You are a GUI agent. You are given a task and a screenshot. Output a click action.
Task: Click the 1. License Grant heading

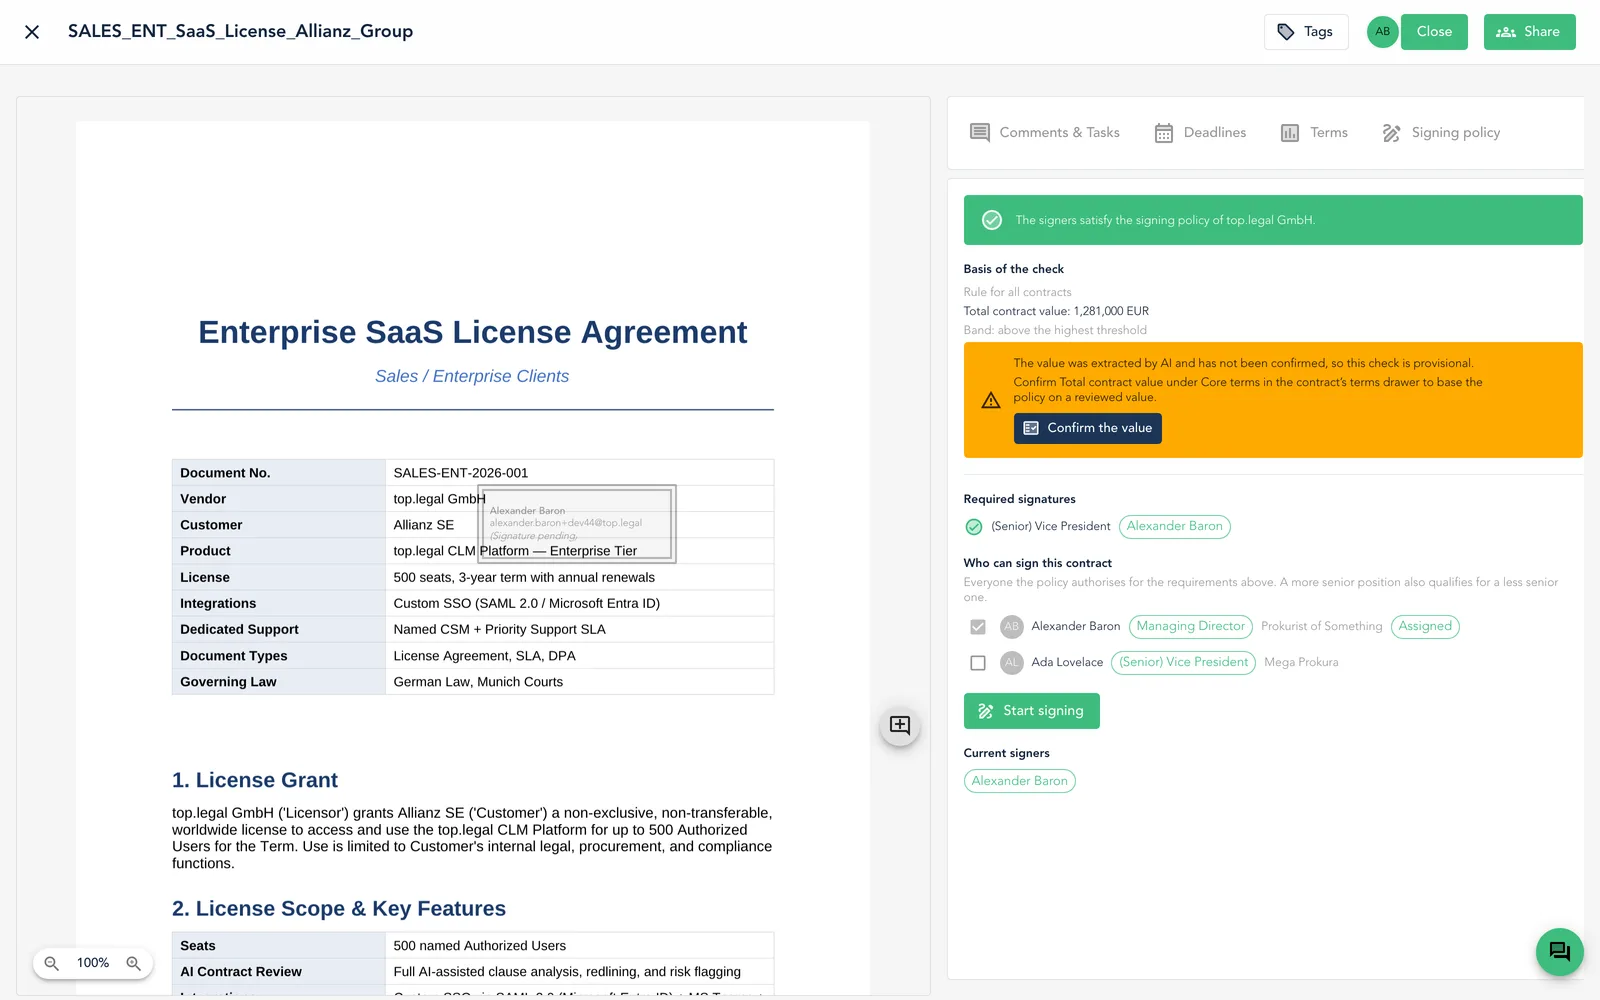tap(255, 781)
